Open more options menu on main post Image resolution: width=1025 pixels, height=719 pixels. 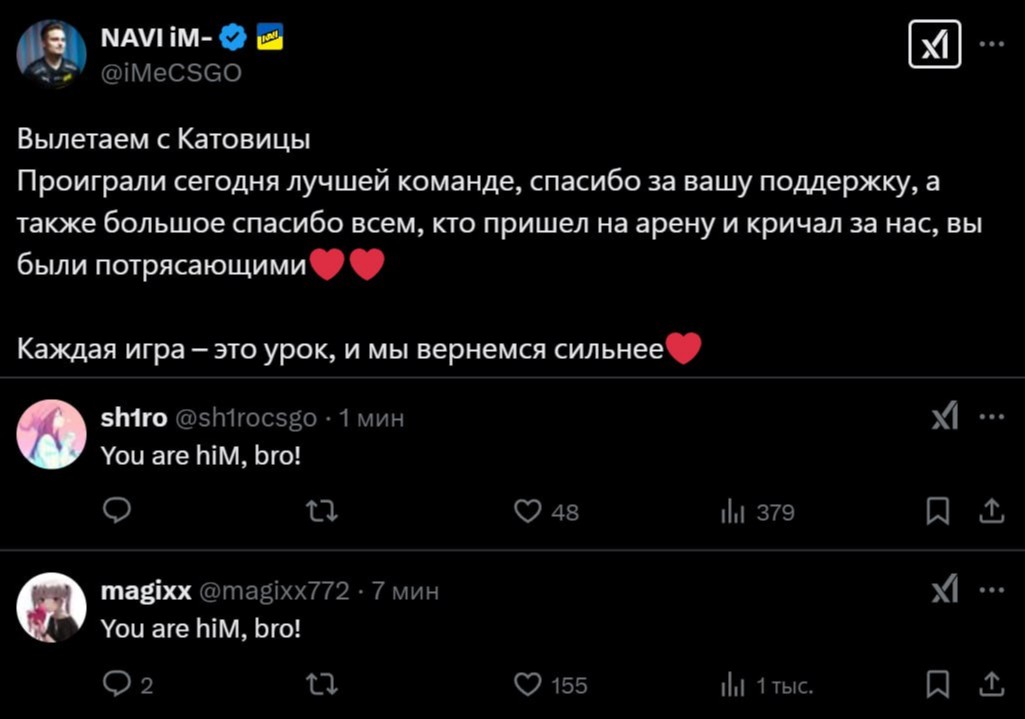pos(991,45)
